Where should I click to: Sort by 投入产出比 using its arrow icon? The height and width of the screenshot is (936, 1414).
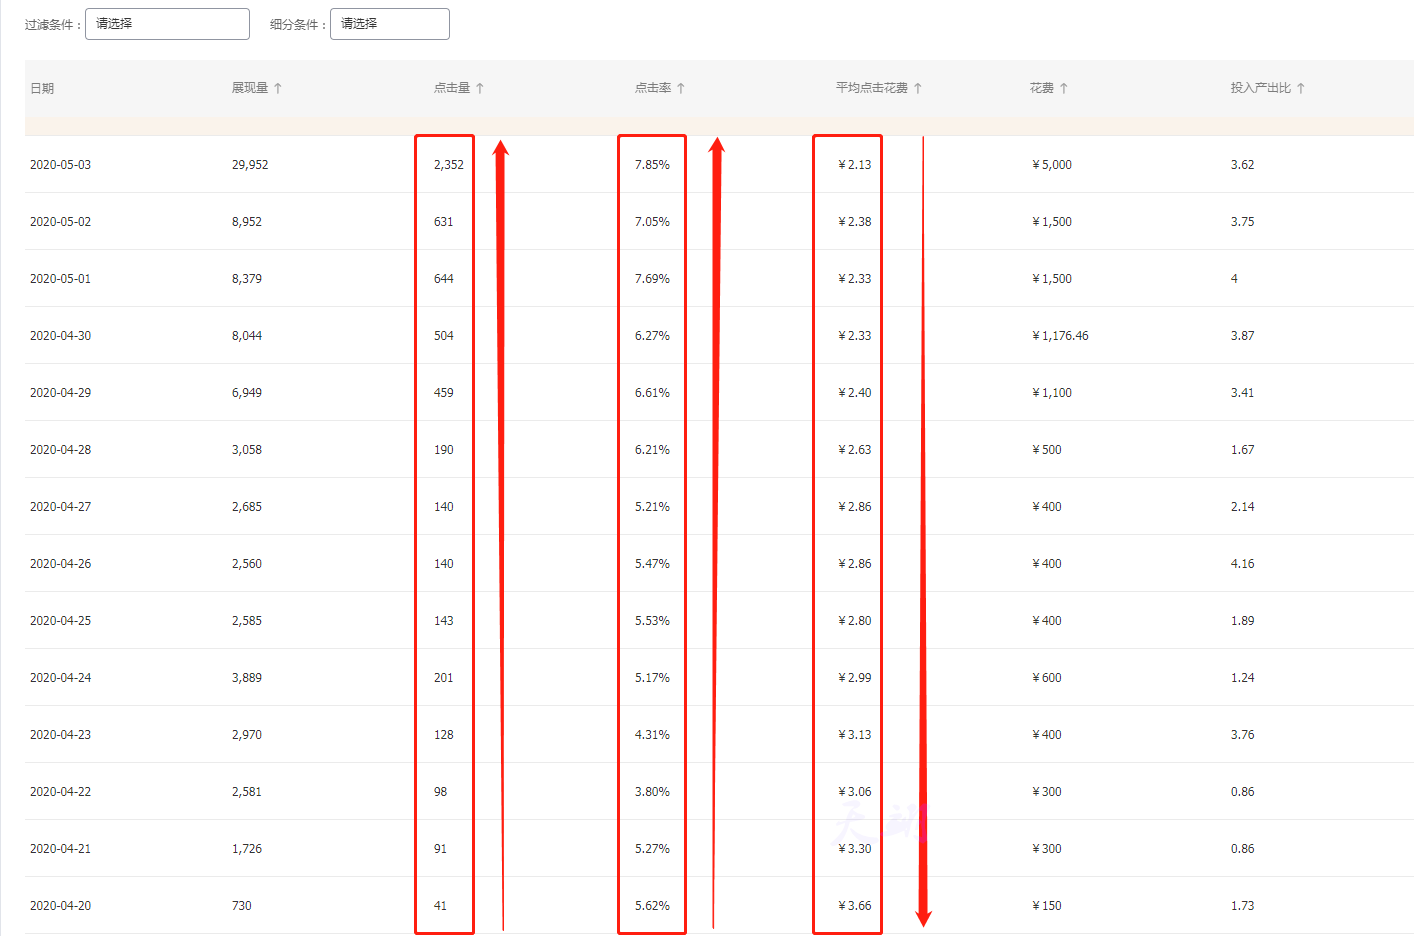[x=1301, y=88]
